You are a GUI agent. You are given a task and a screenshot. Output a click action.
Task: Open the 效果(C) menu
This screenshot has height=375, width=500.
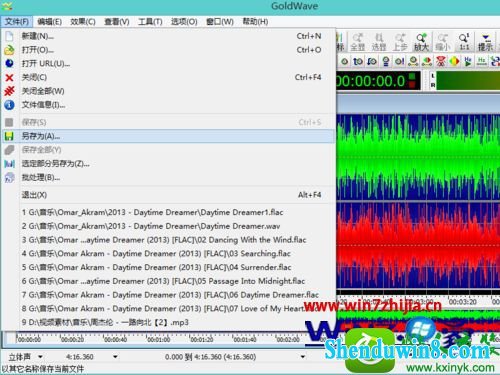[x=83, y=22]
